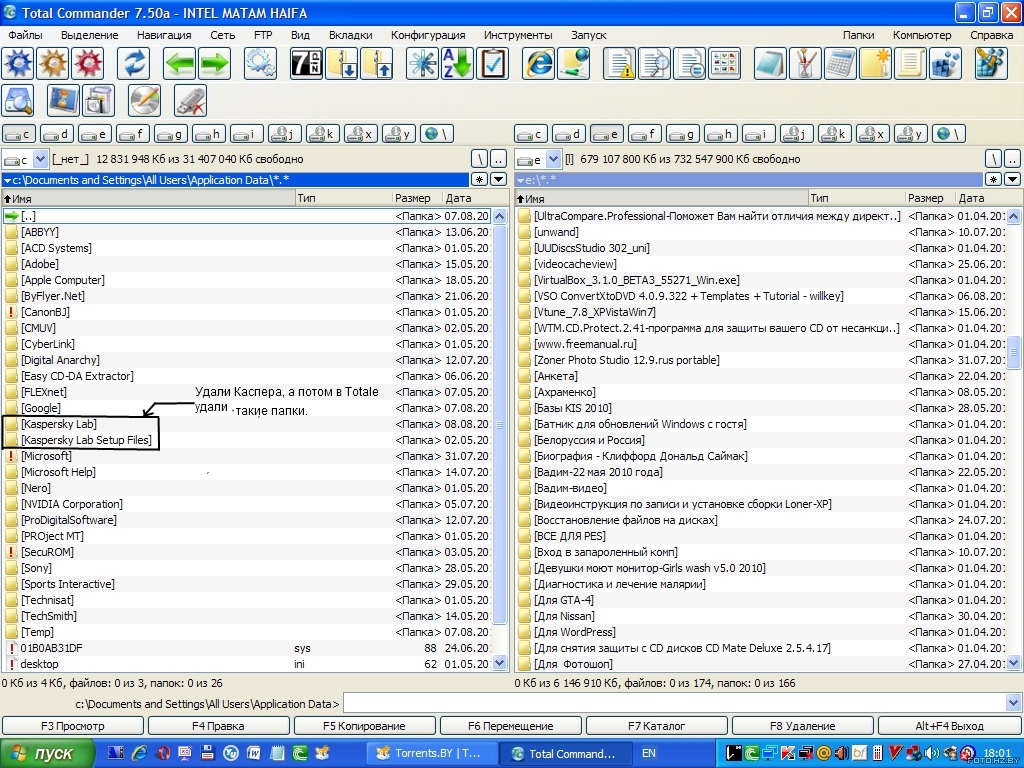The width and height of the screenshot is (1024, 768).
Task: Click the red gear sun toolbar icon
Action: (88, 64)
